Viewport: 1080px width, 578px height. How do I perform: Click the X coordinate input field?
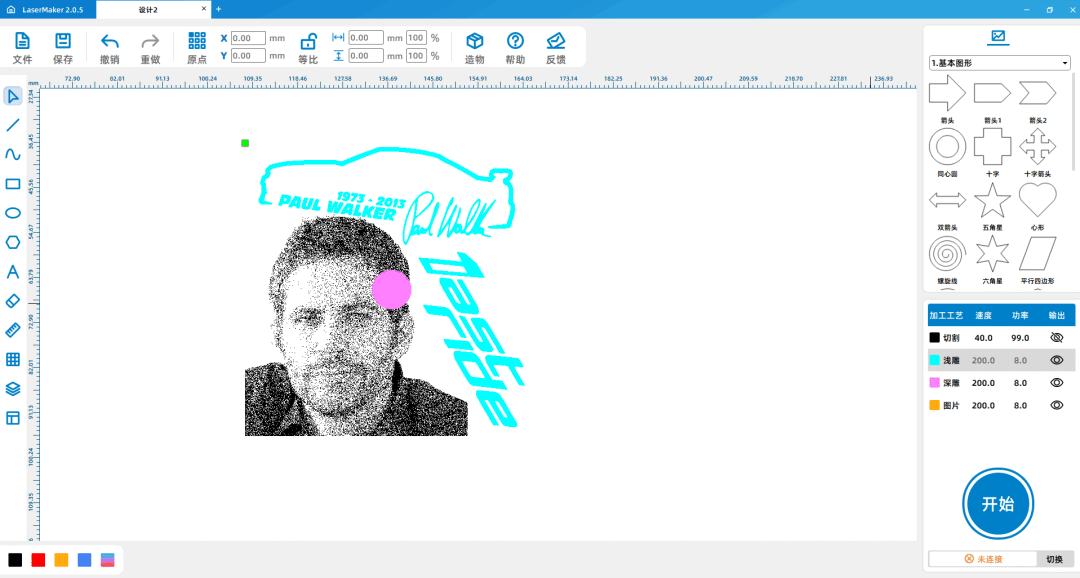(248, 38)
